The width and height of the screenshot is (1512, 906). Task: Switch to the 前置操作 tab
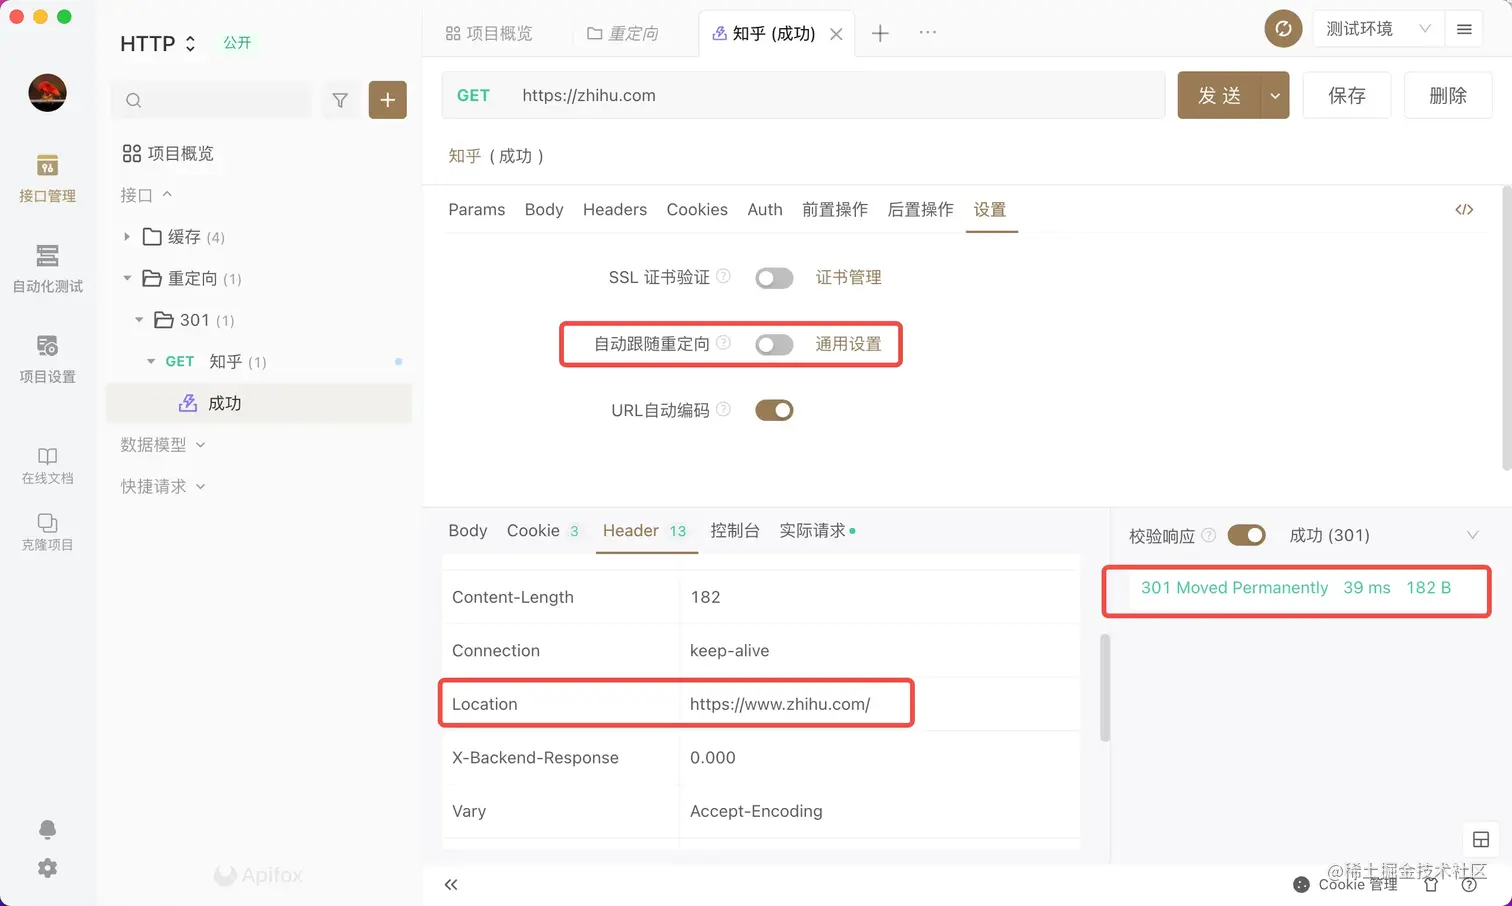point(835,209)
